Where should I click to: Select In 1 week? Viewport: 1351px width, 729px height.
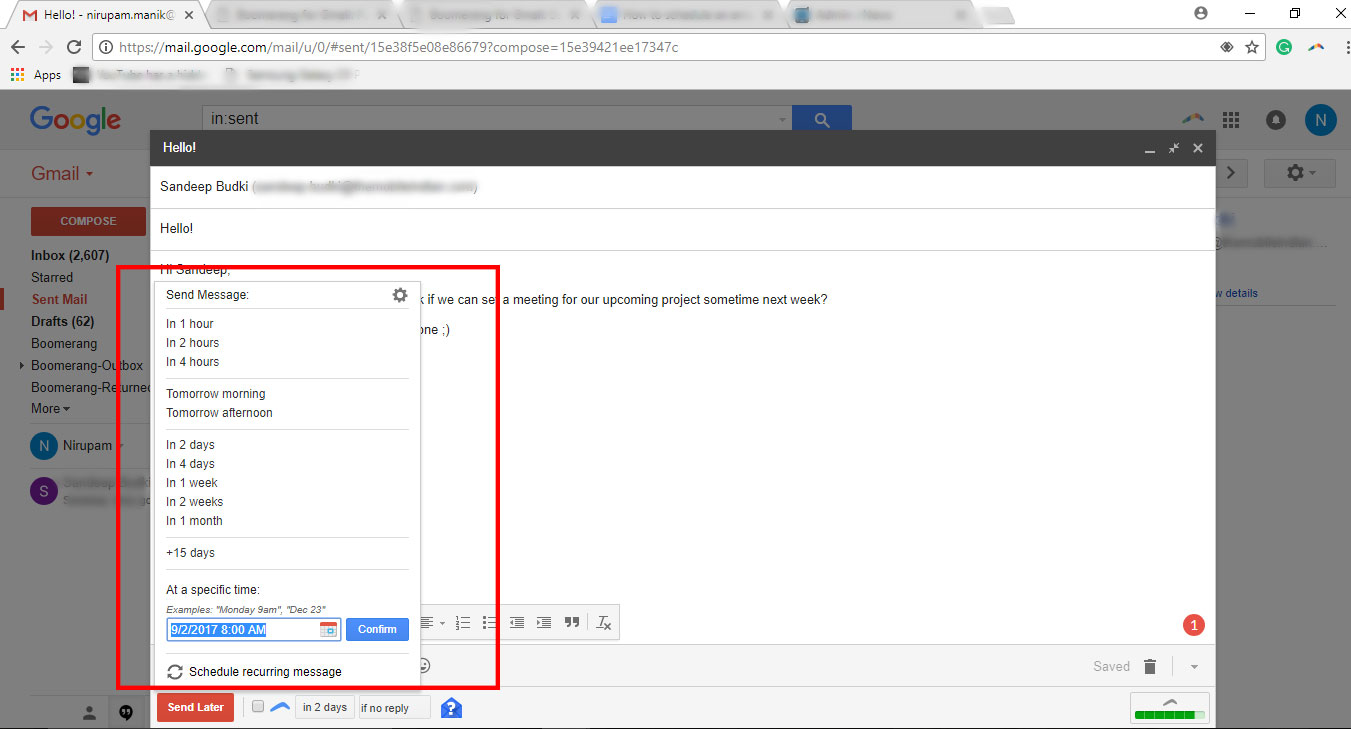coord(192,483)
